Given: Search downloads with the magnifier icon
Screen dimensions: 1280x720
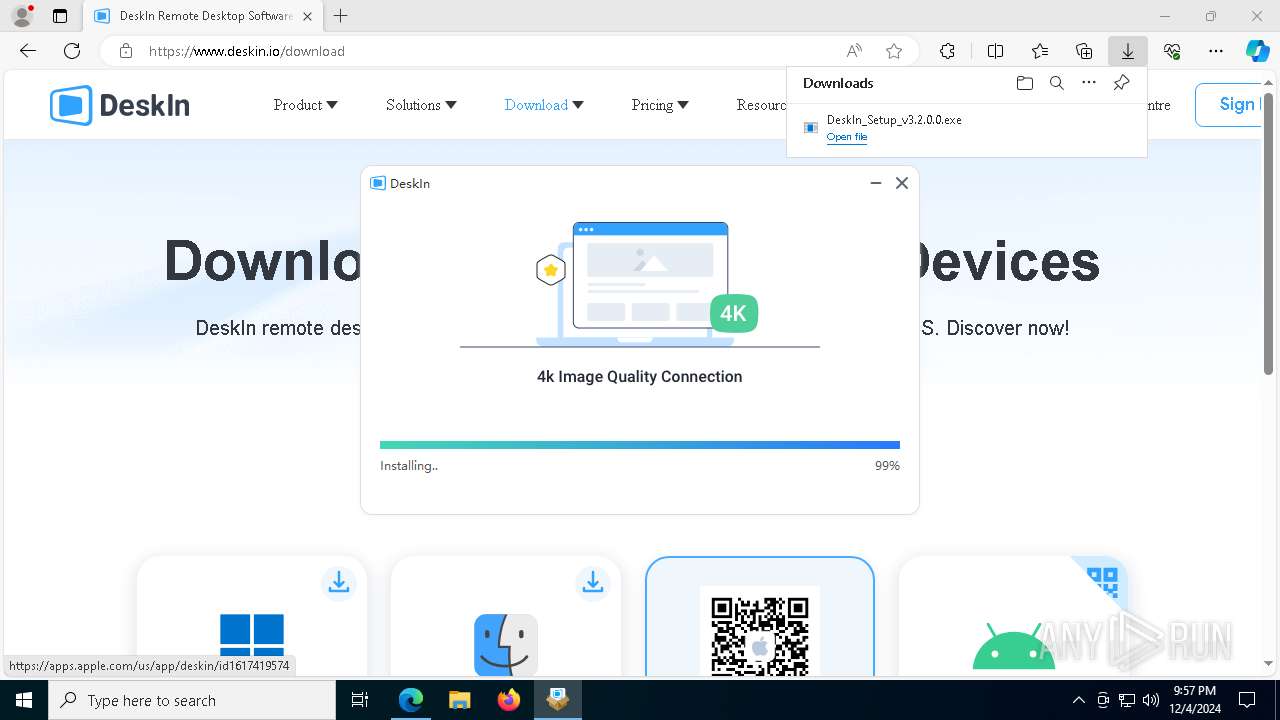Looking at the screenshot, I should [1056, 83].
